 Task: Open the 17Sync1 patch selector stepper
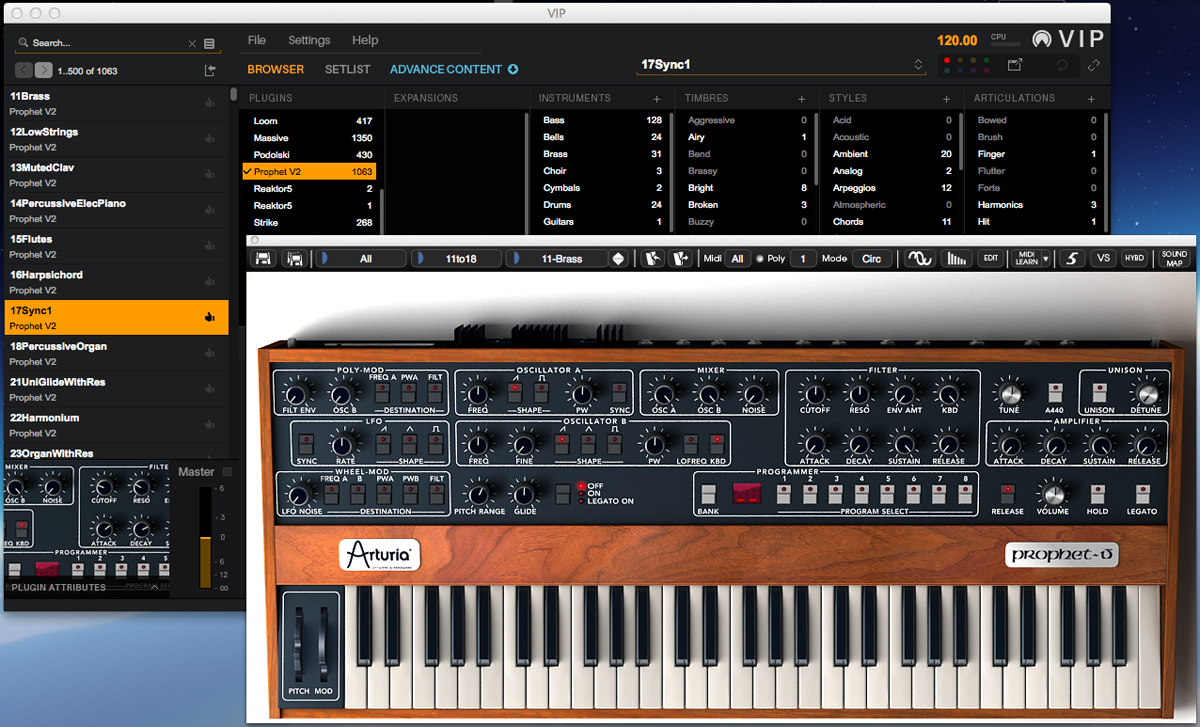(919, 65)
